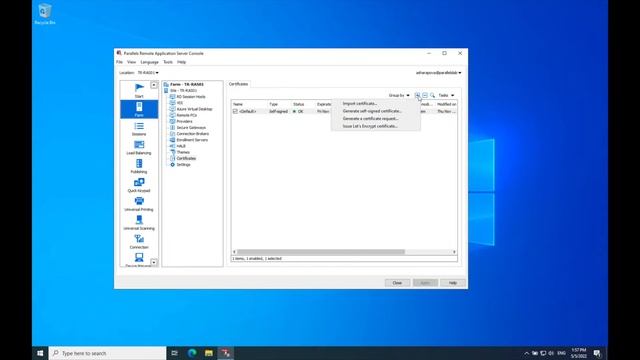This screenshot has width=640, height=360.
Task: Open the Sessions category
Action: [139, 129]
